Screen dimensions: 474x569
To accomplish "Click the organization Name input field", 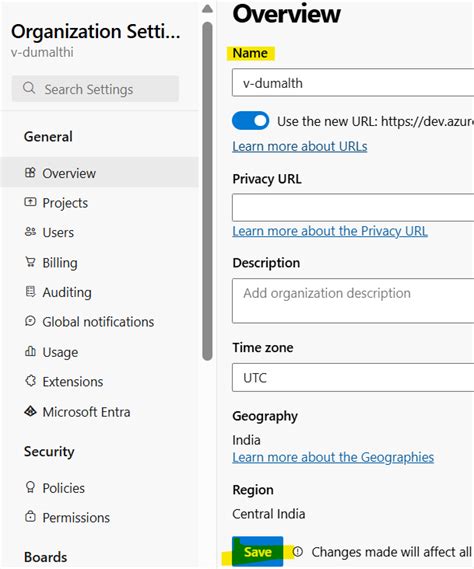I will (x=353, y=83).
